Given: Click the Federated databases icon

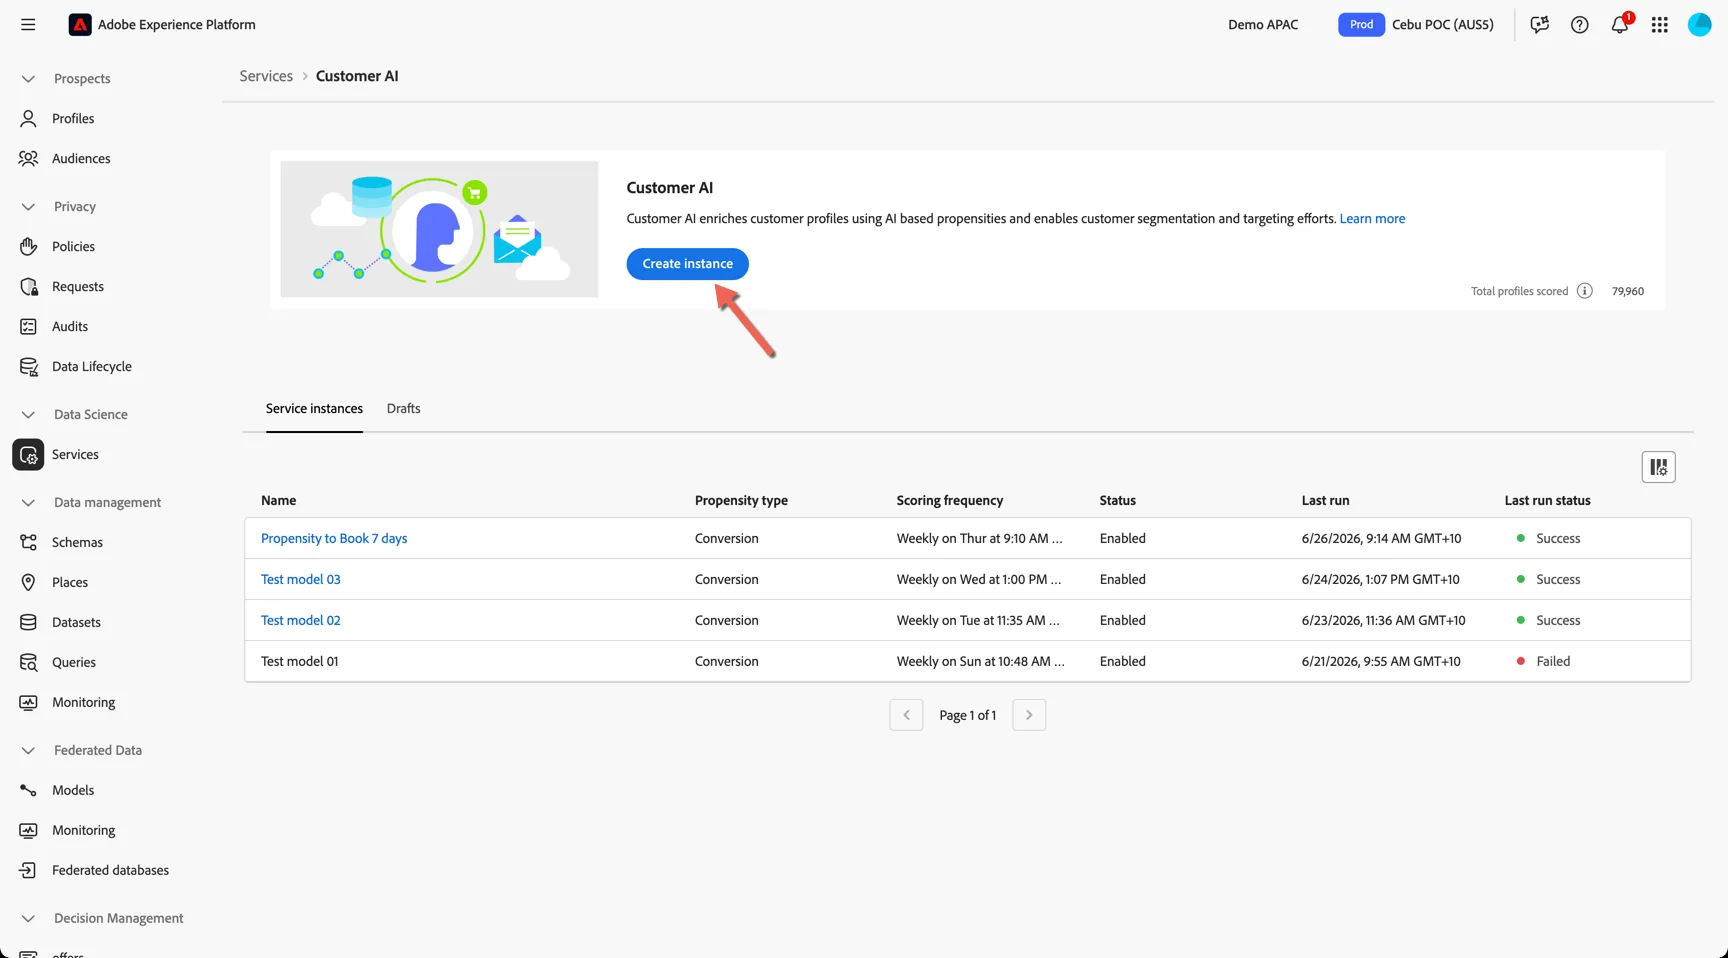Looking at the screenshot, I should click(x=28, y=871).
